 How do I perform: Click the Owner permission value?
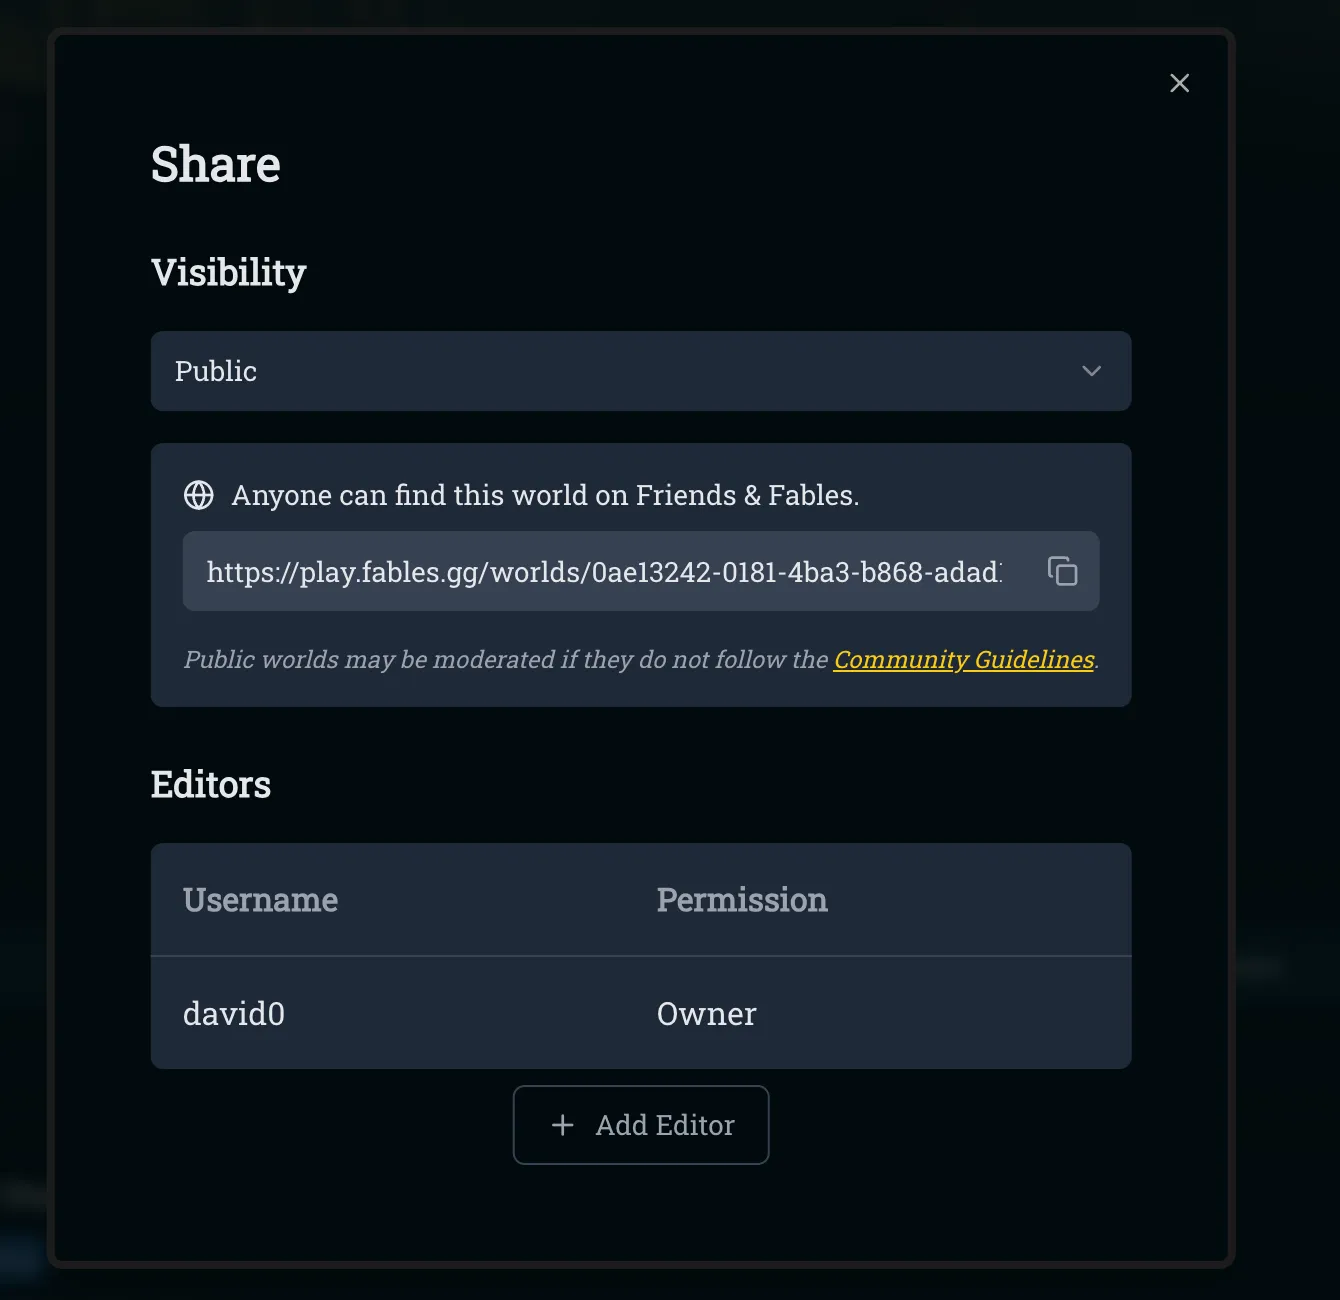[x=706, y=1014]
